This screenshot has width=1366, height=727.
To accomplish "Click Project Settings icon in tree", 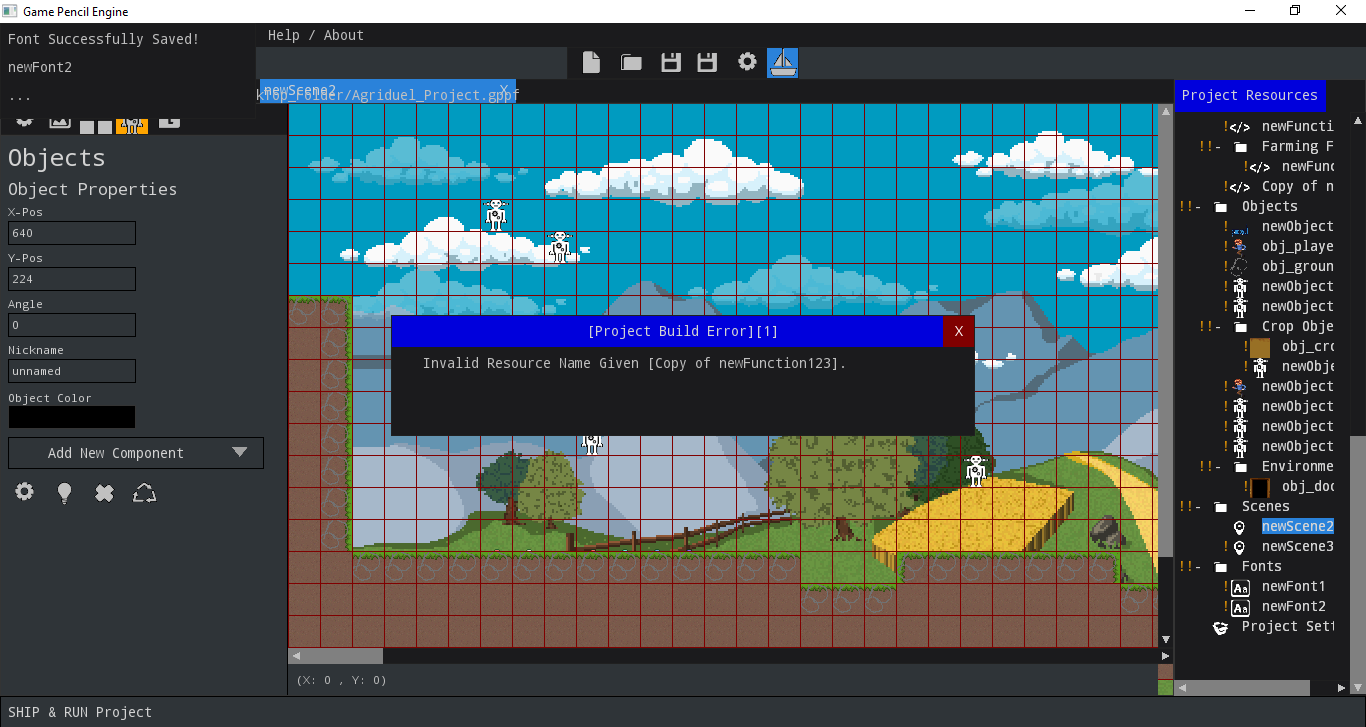I will pyautogui.click(x=1220, y=627).
